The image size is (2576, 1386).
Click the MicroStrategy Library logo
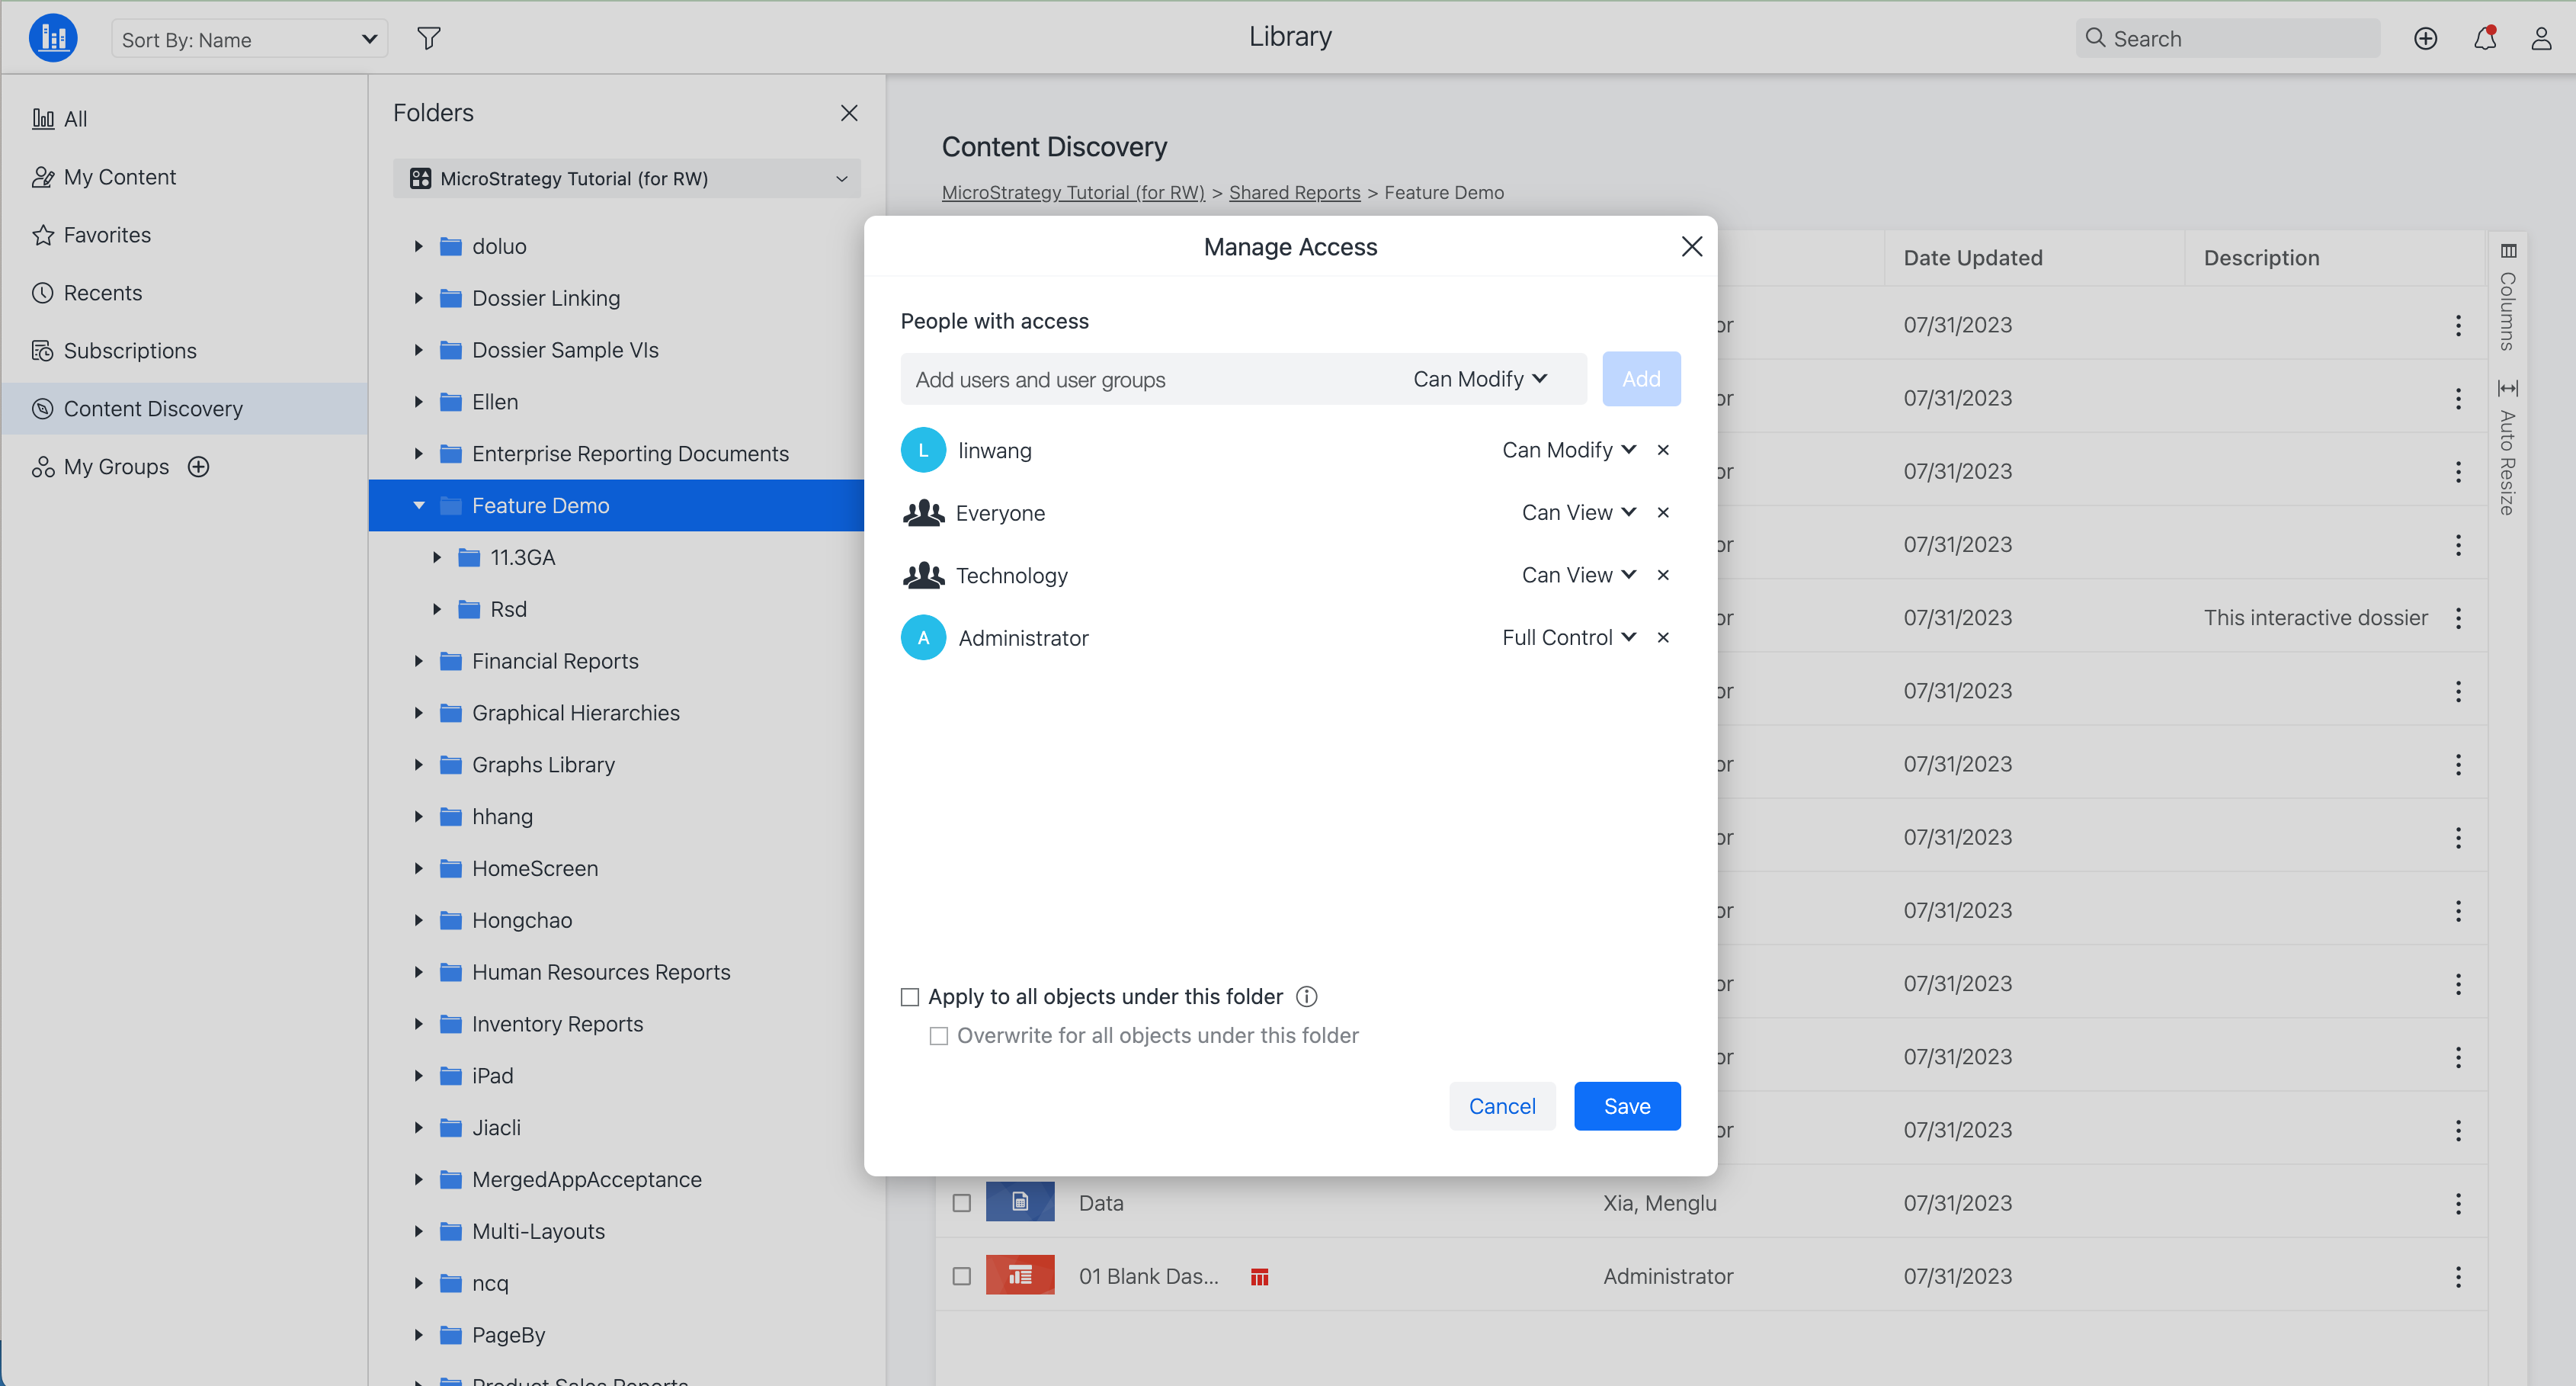tap(53, 38)
